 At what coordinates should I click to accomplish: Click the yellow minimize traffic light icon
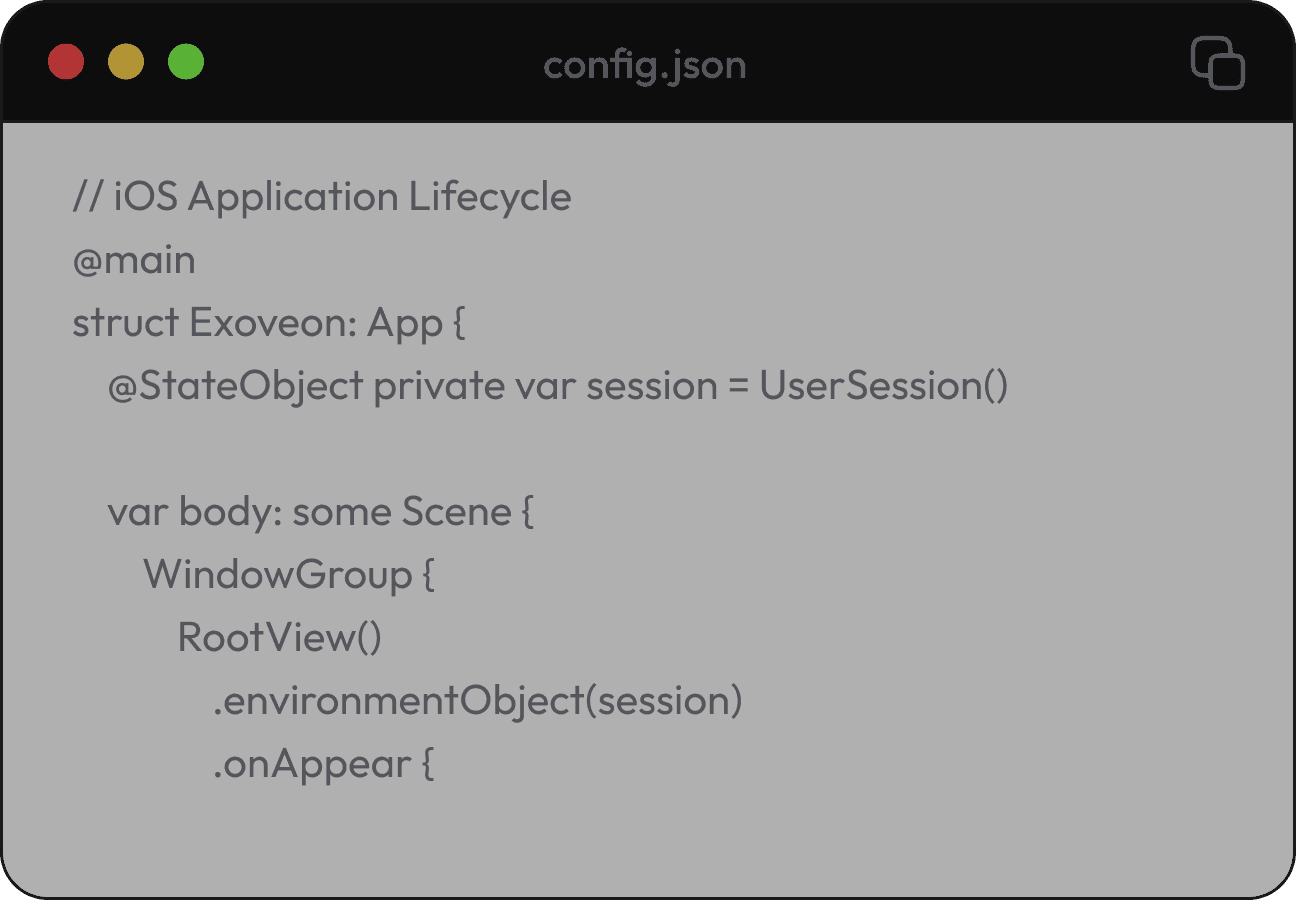click(125, 61)
